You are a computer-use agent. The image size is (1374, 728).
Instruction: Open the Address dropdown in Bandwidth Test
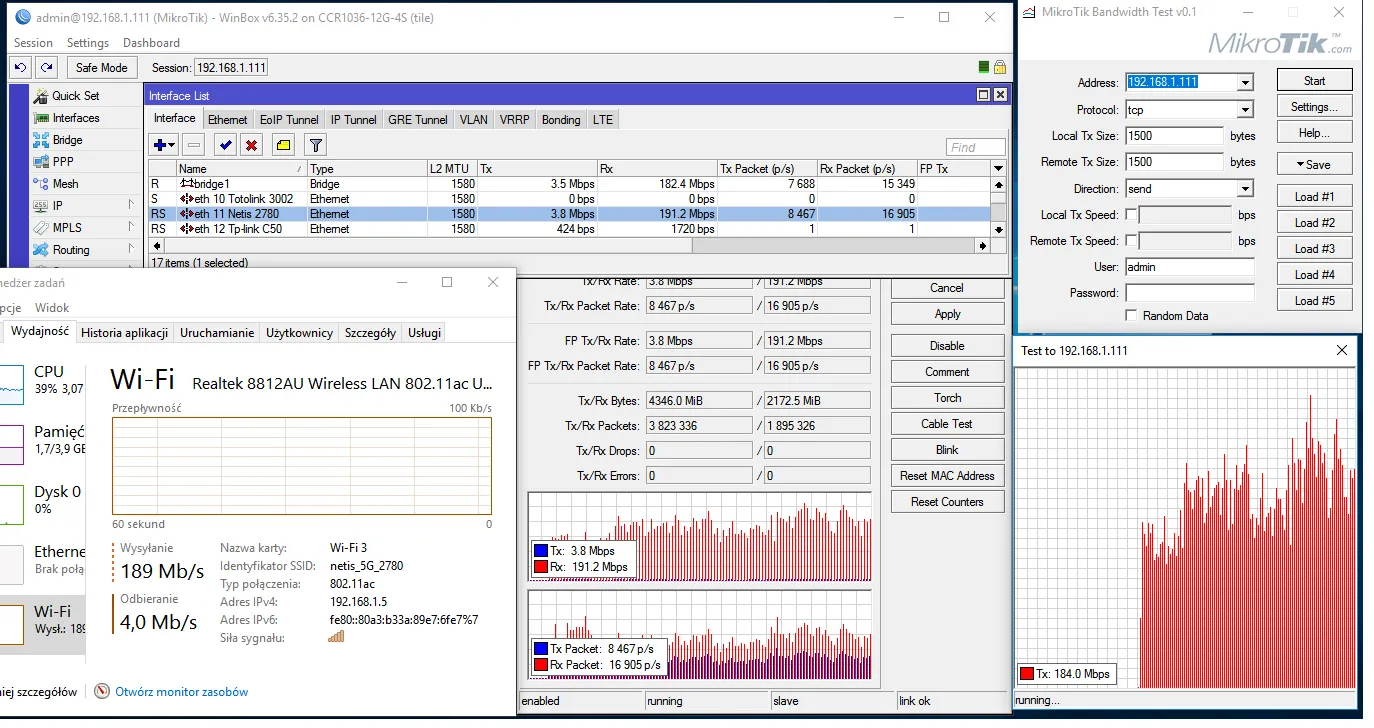coord(1245,83)
